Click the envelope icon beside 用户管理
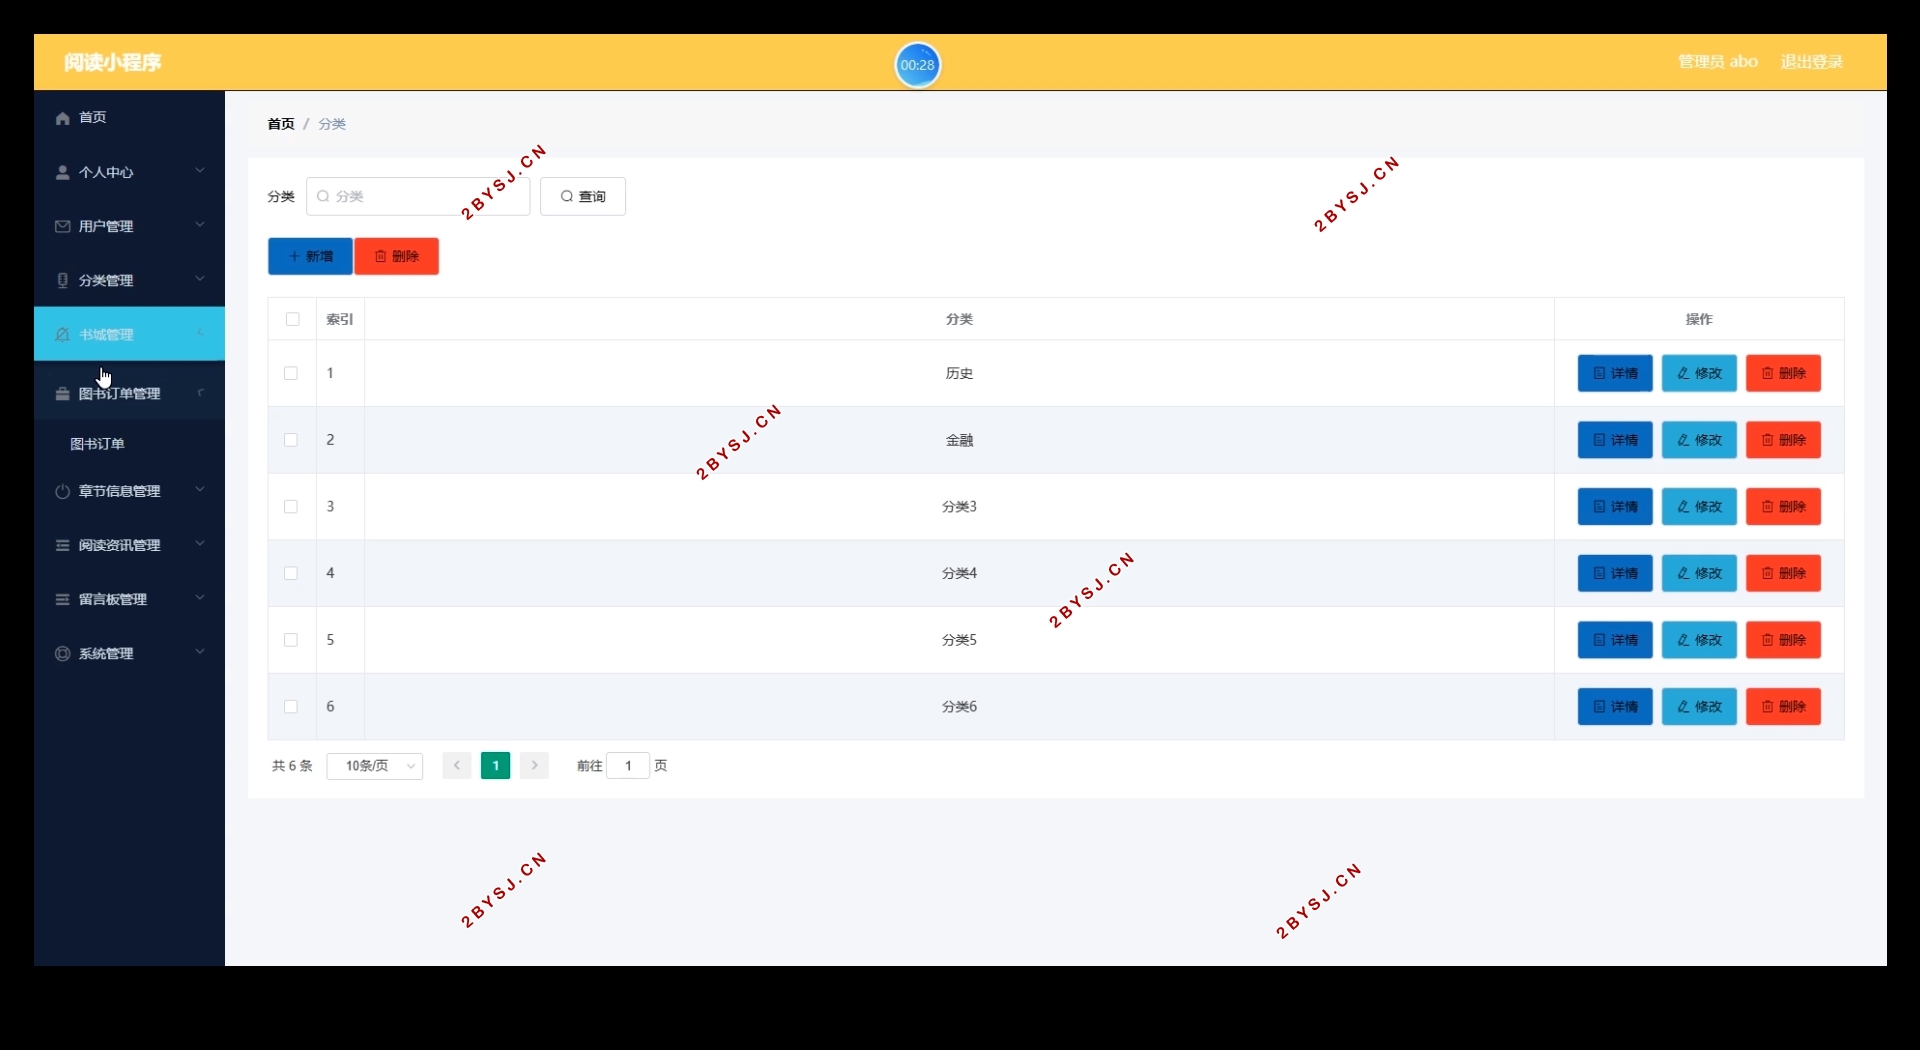 pos(63,226)
